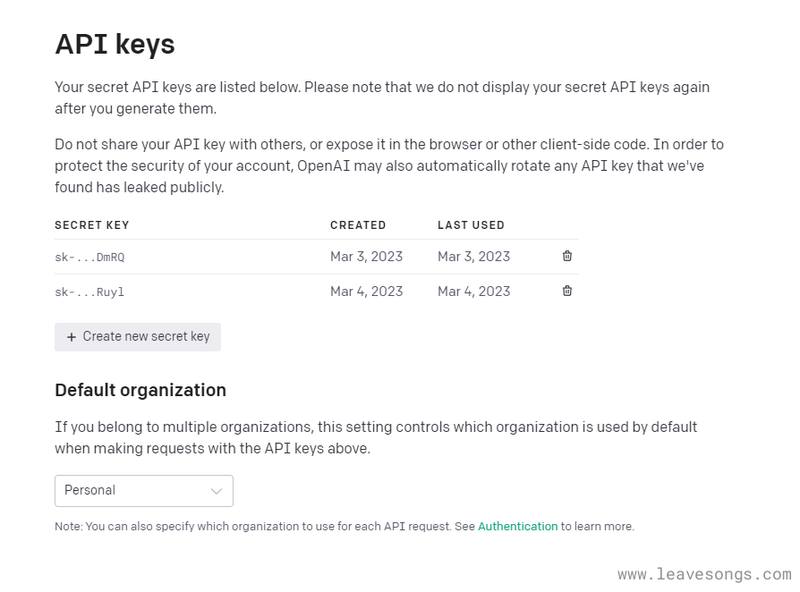
Task: Click the plus icon on the create key button
Action: [x=71, y=337]
